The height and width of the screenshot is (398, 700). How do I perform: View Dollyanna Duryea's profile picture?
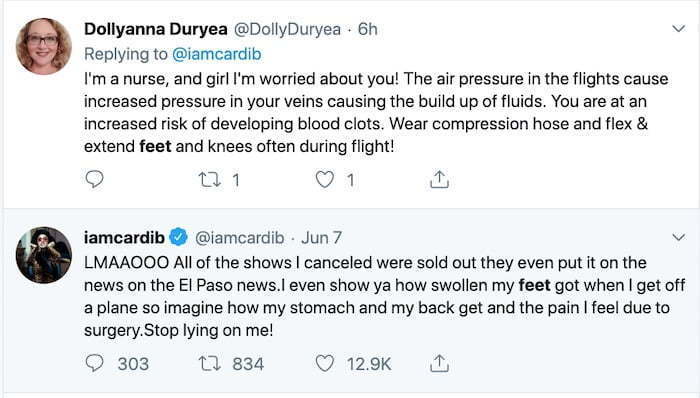coord(43,46)
